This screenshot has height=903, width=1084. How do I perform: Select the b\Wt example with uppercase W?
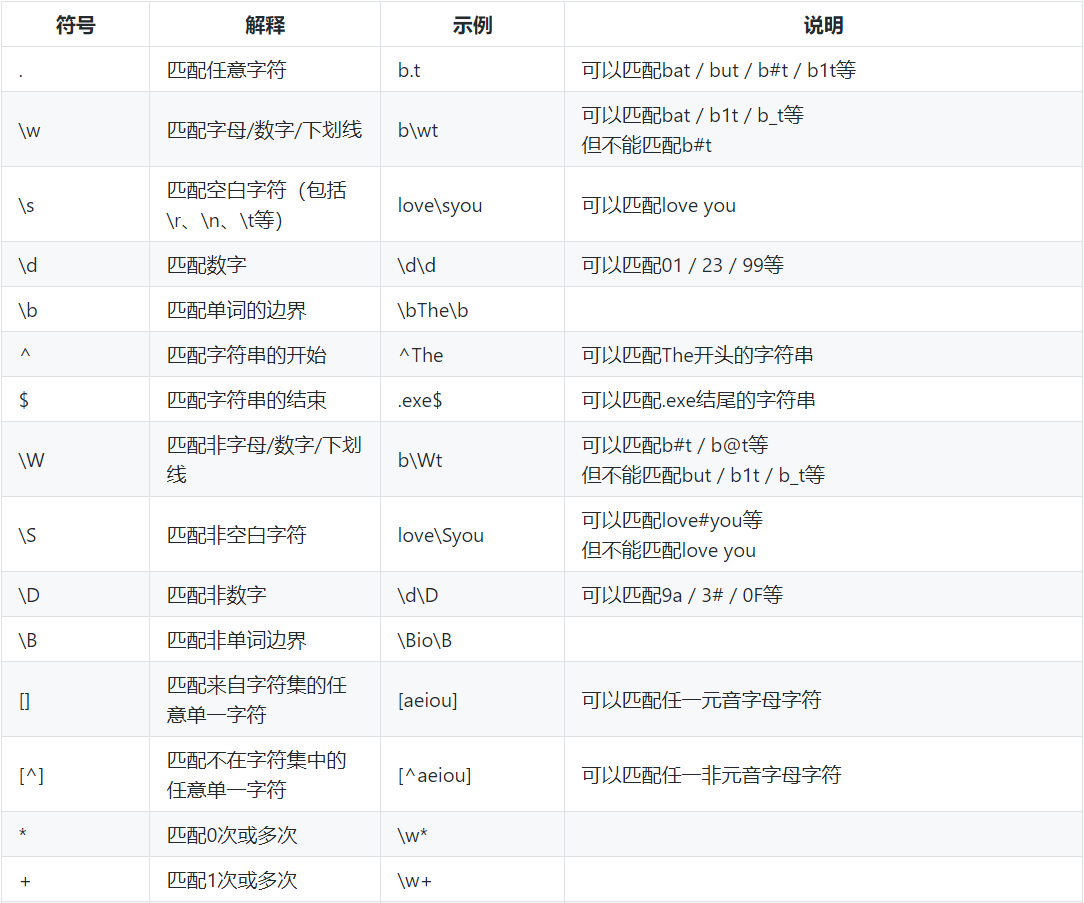click(420, 460)
